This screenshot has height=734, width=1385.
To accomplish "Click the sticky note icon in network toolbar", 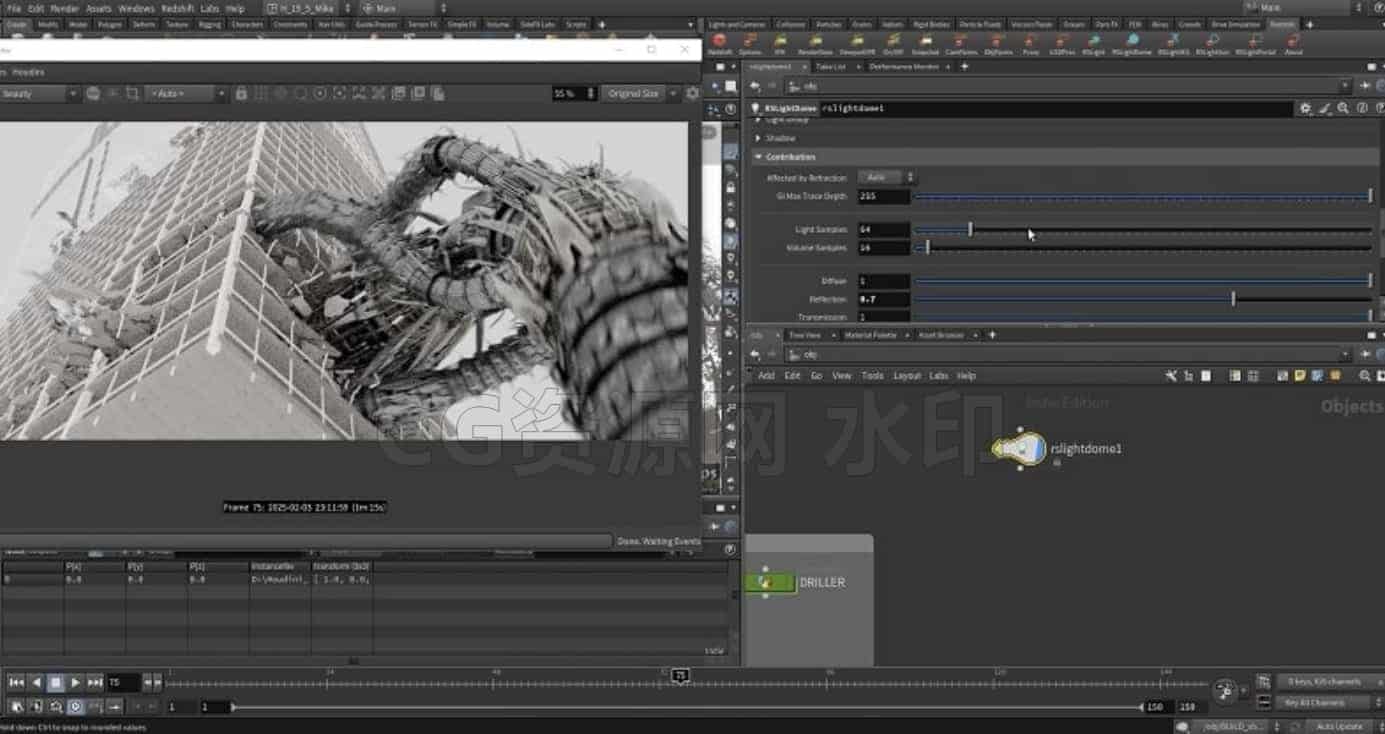I will pyautogui.click(x=1299, y=376).
